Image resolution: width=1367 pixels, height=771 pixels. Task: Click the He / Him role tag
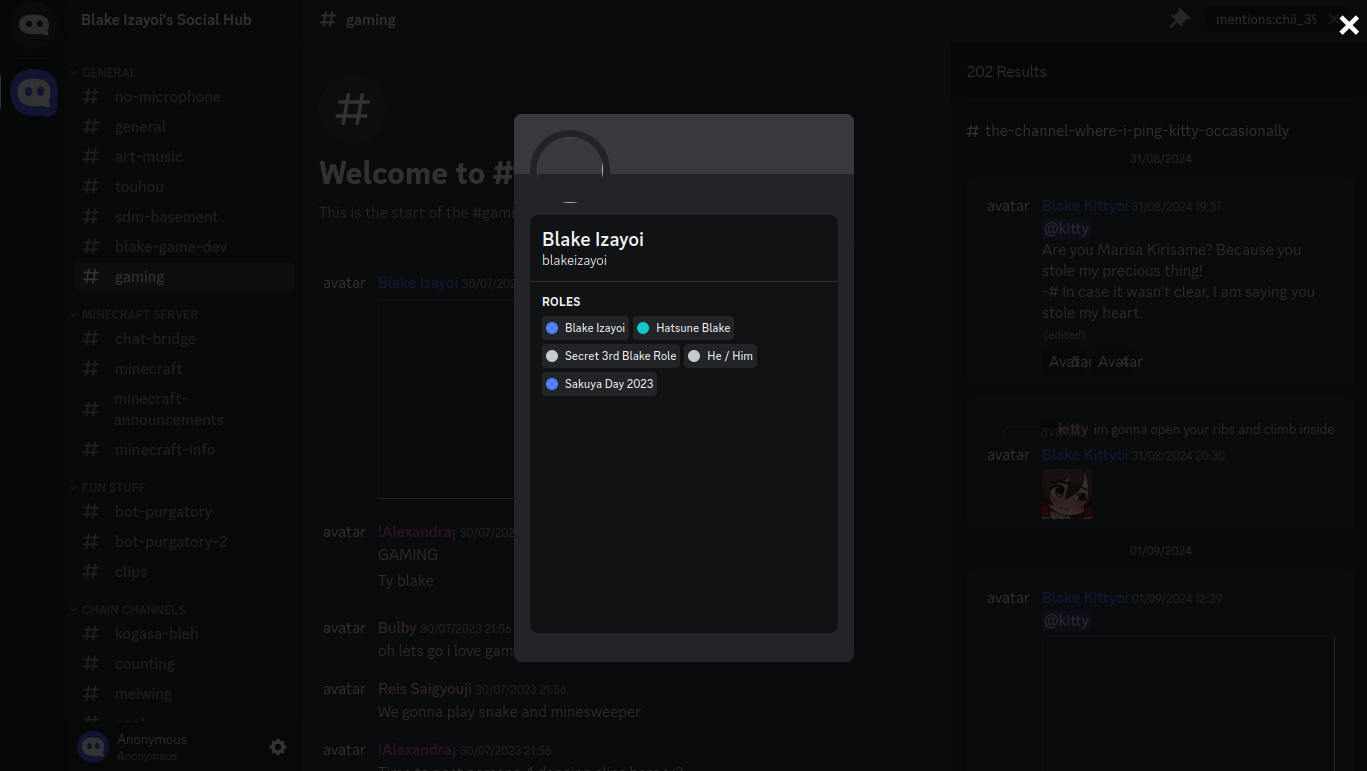(x=720, y=356)
